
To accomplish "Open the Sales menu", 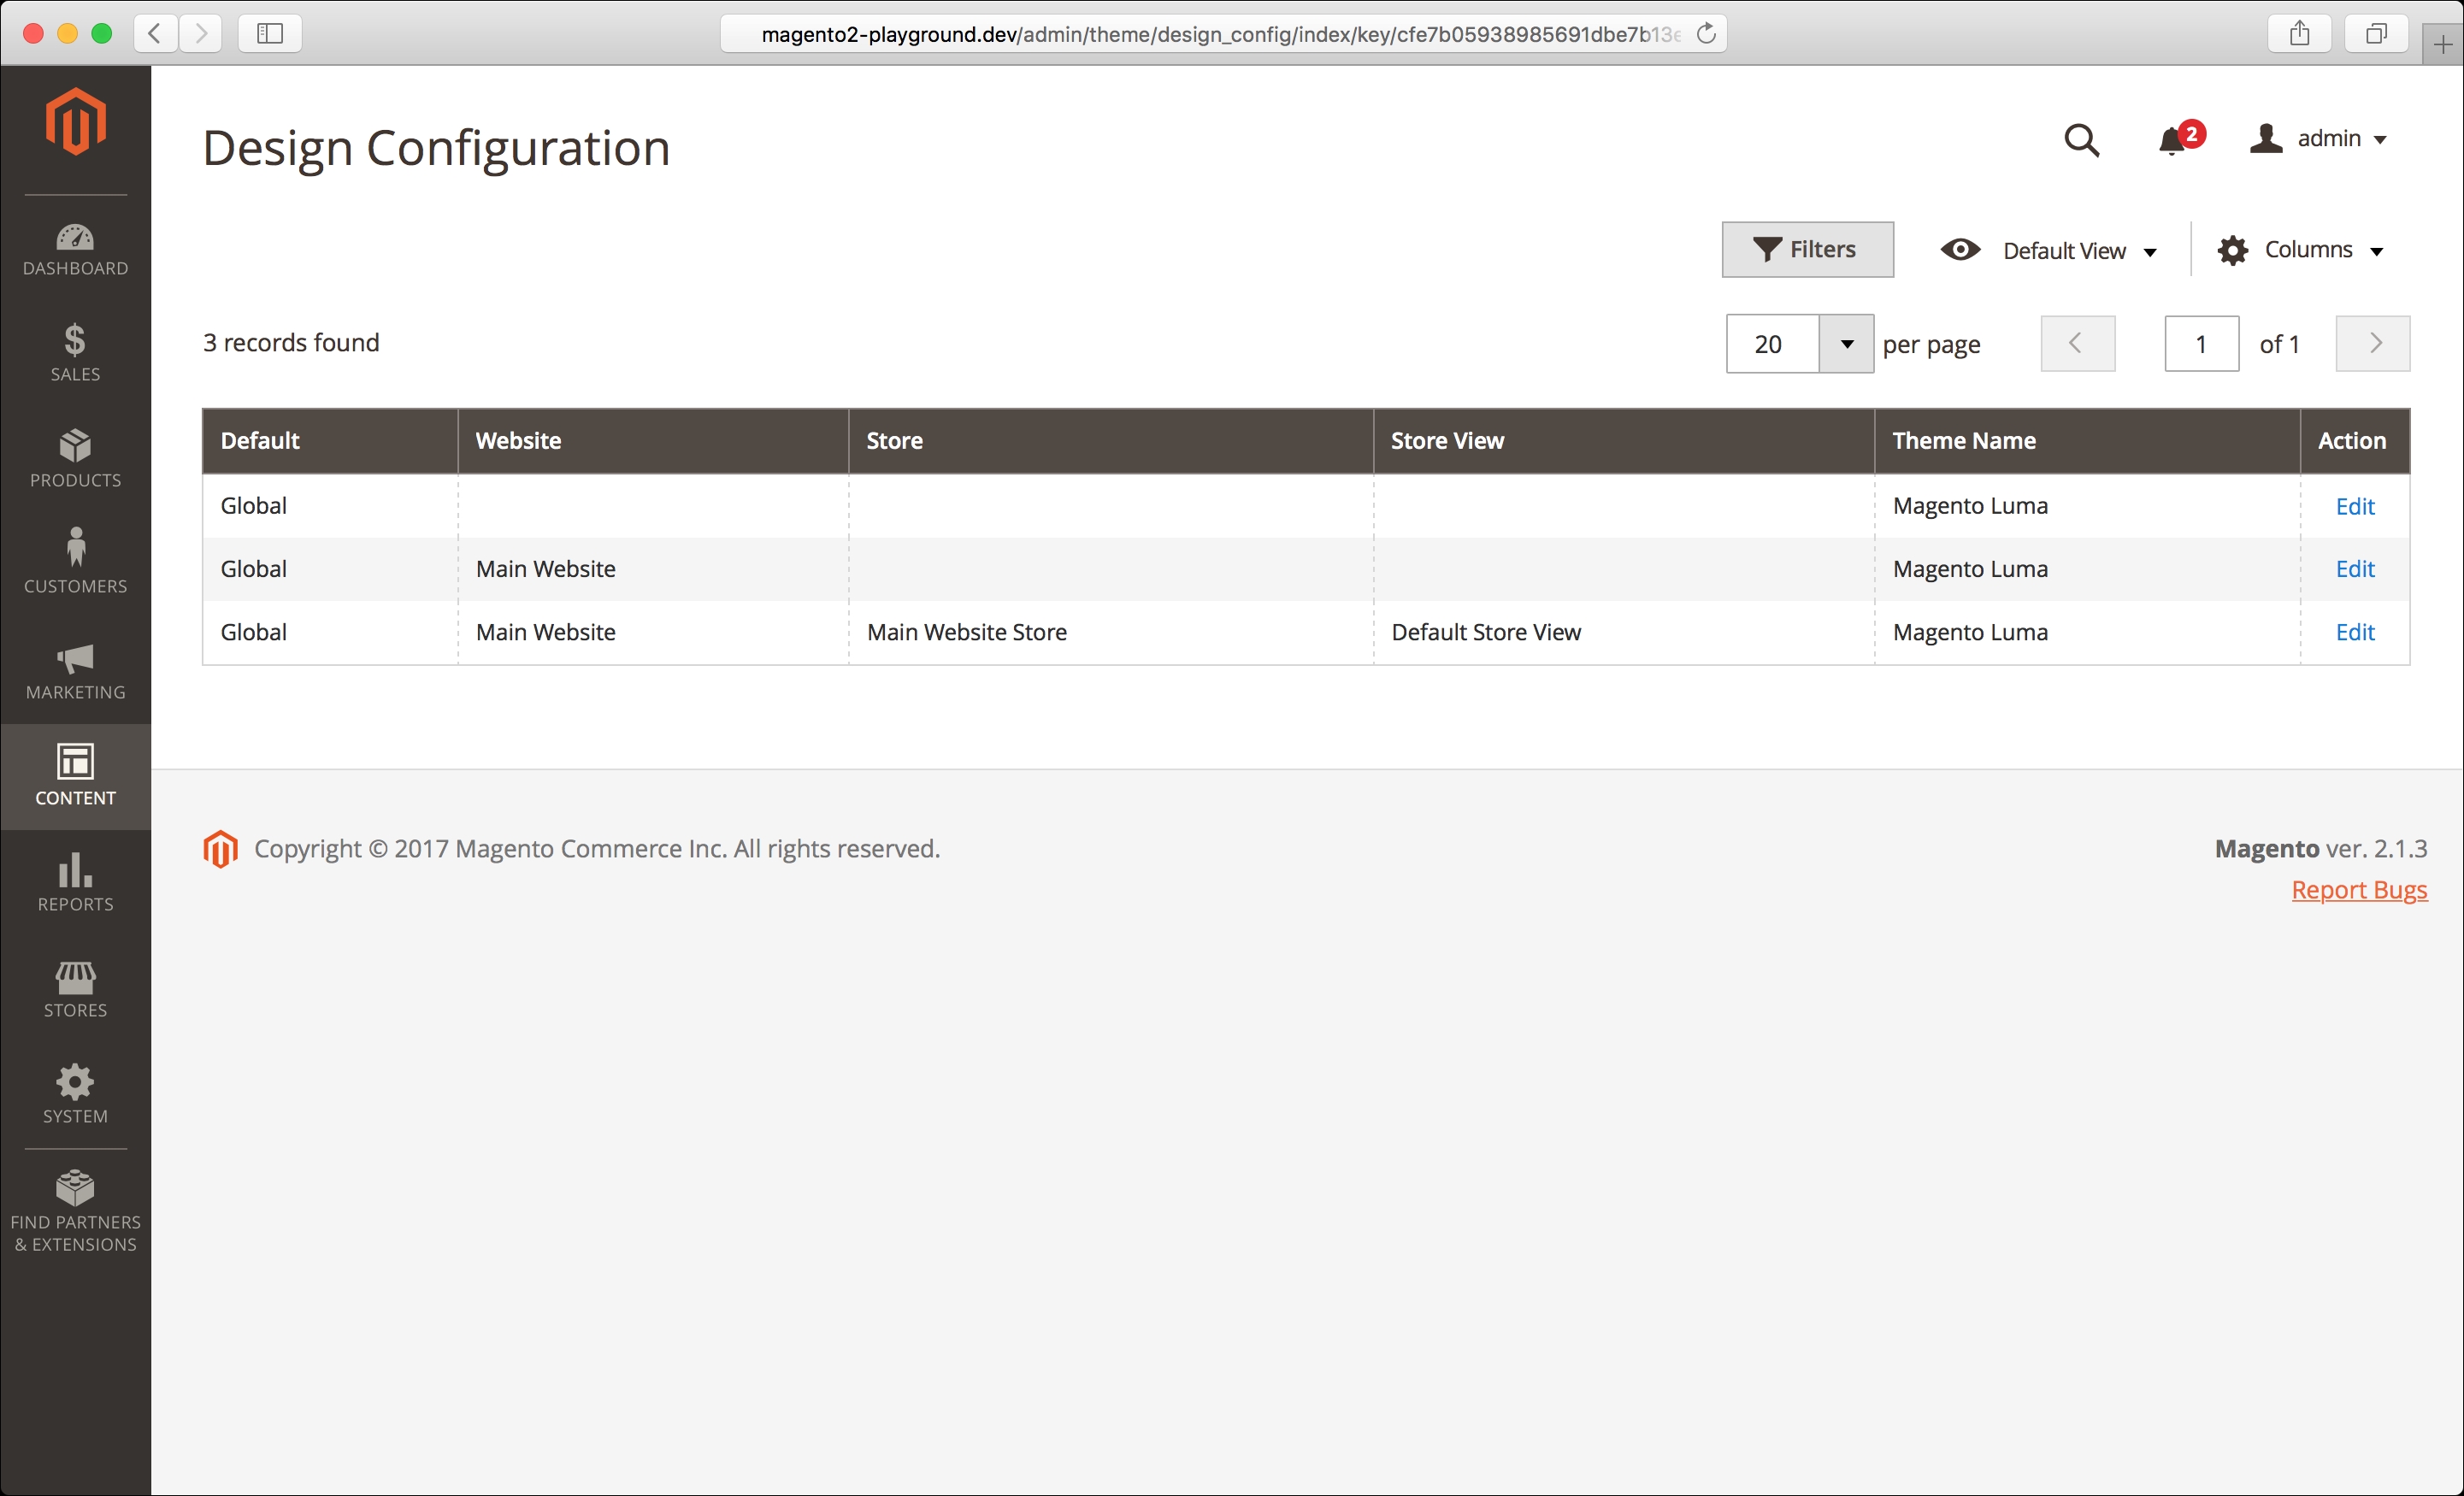I will 75,354.
